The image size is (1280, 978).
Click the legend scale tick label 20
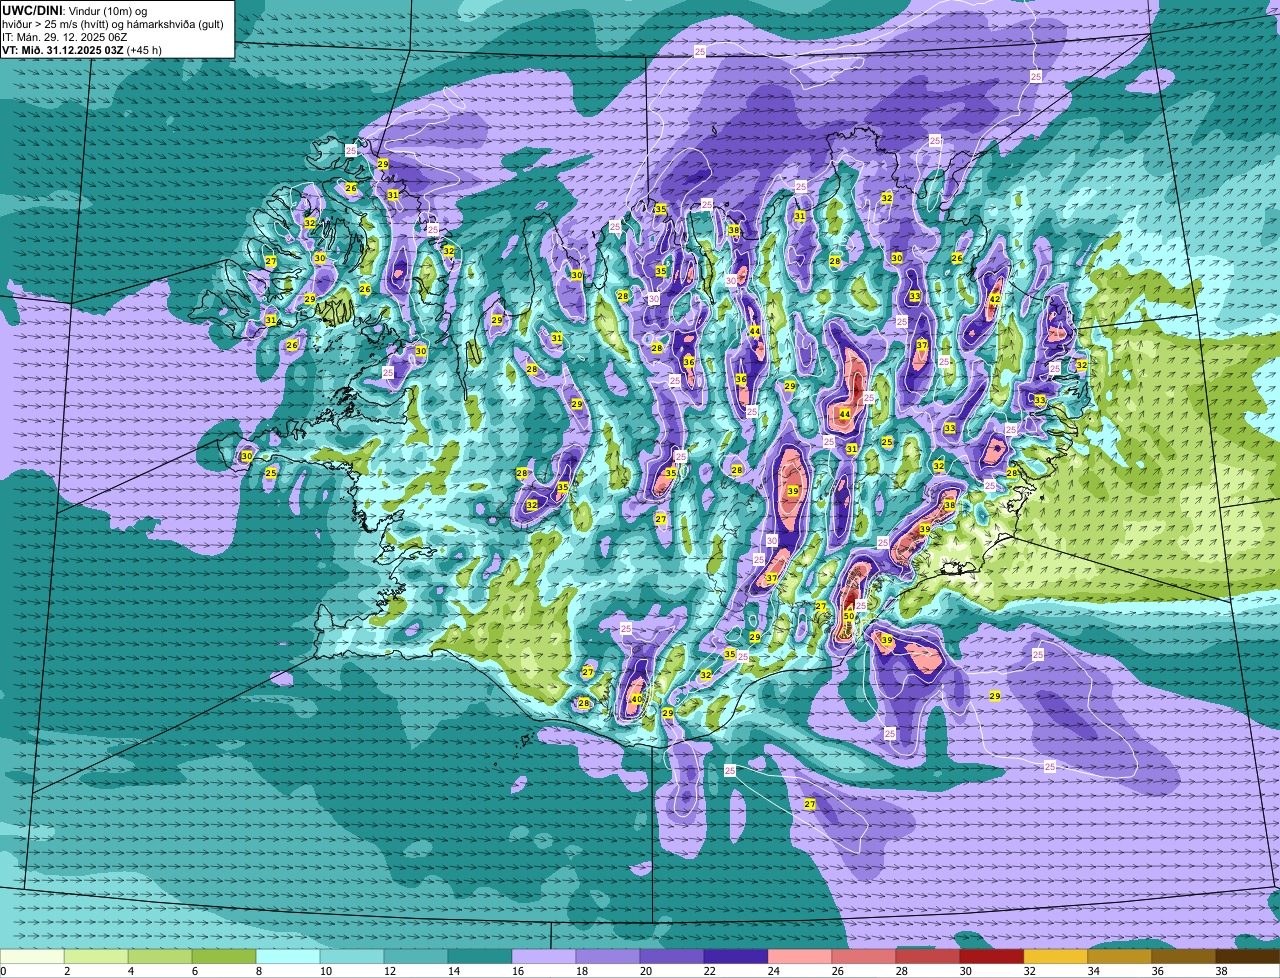(x=646, y=971)
